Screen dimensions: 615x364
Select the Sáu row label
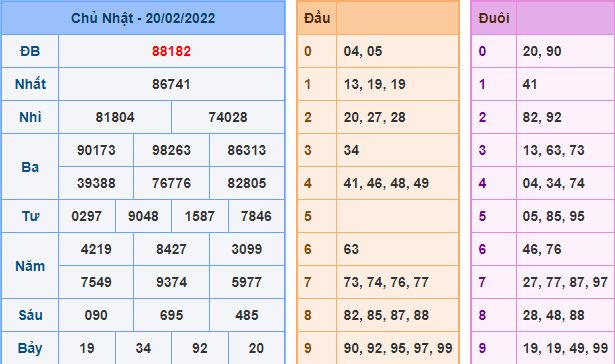(30, 315)
